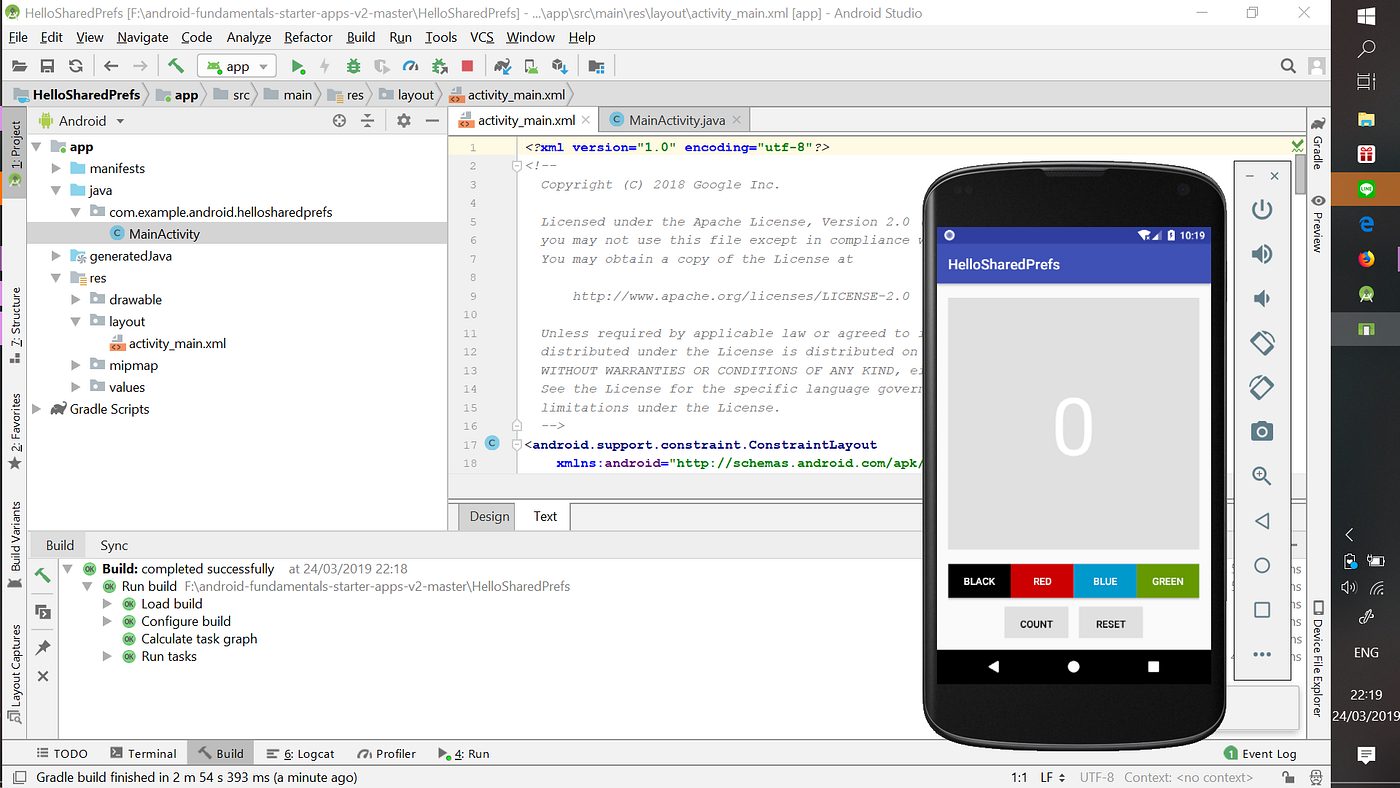Viewport: 1400px width, 788px height.
Task: Increase the emulator volume
Action: coord(1262,254)
